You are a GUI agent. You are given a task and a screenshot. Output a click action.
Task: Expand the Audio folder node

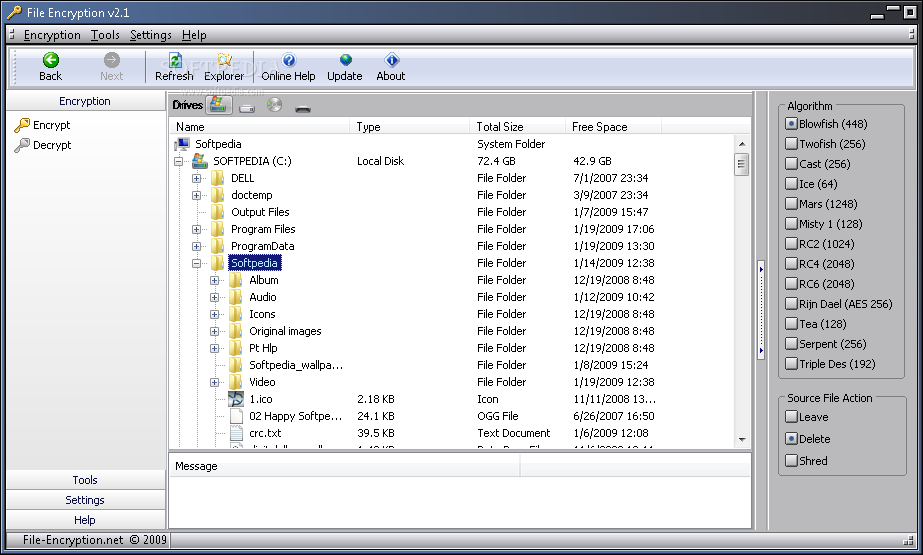click(215, 298)
